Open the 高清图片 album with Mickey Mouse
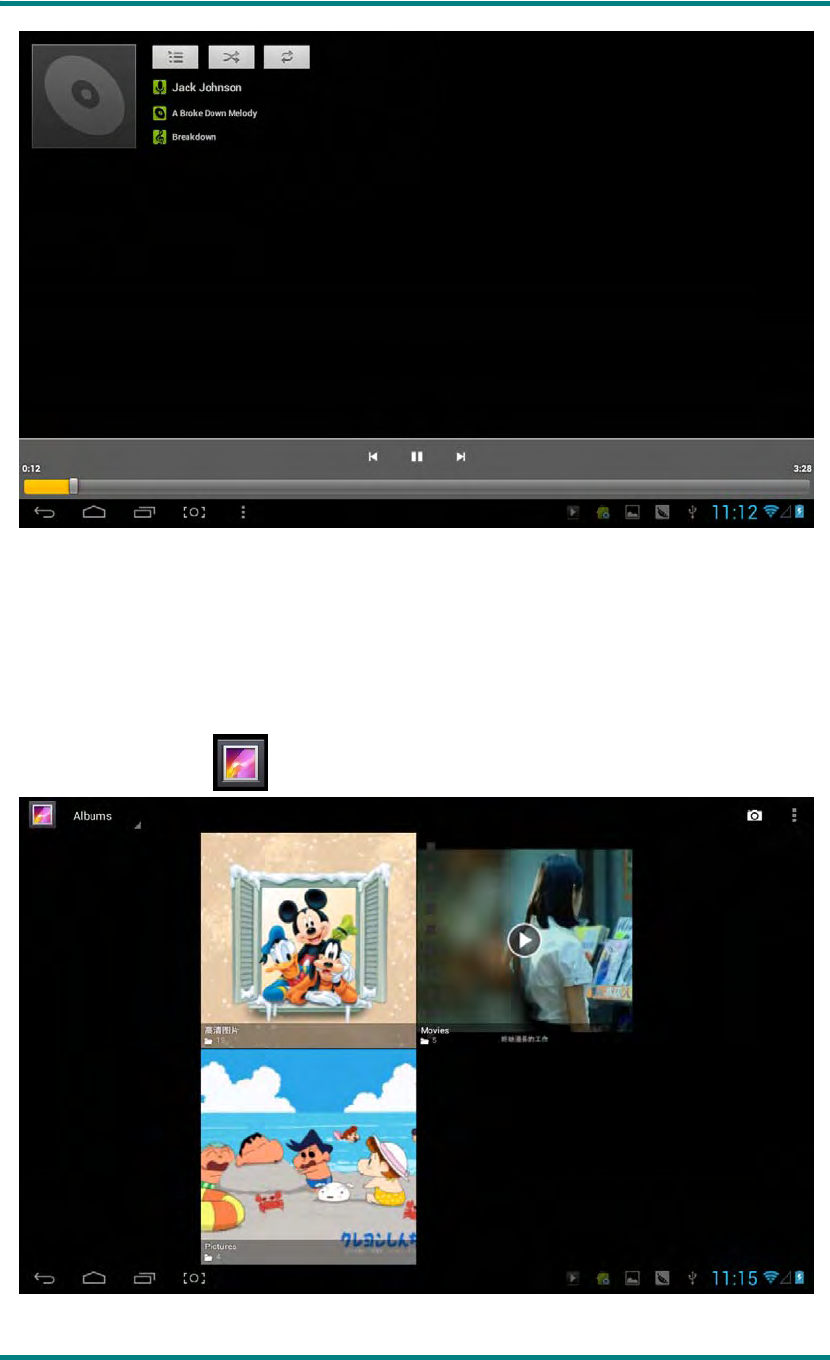830x1360 pixels. click(308, 940)
